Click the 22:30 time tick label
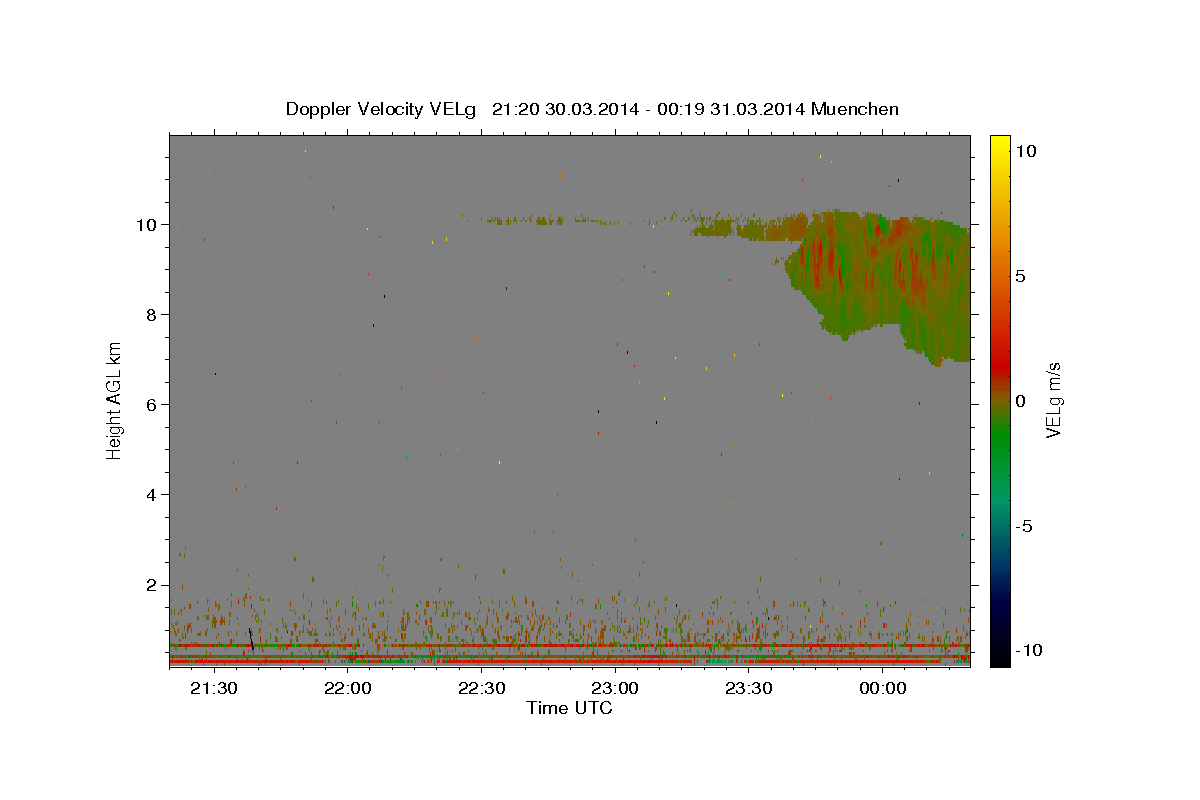Screen dimensions: 1200x800 (x=481, y=688)
